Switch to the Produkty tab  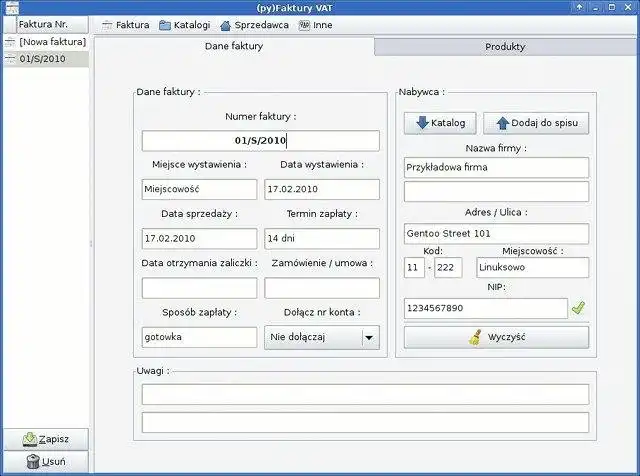point(505,47)
